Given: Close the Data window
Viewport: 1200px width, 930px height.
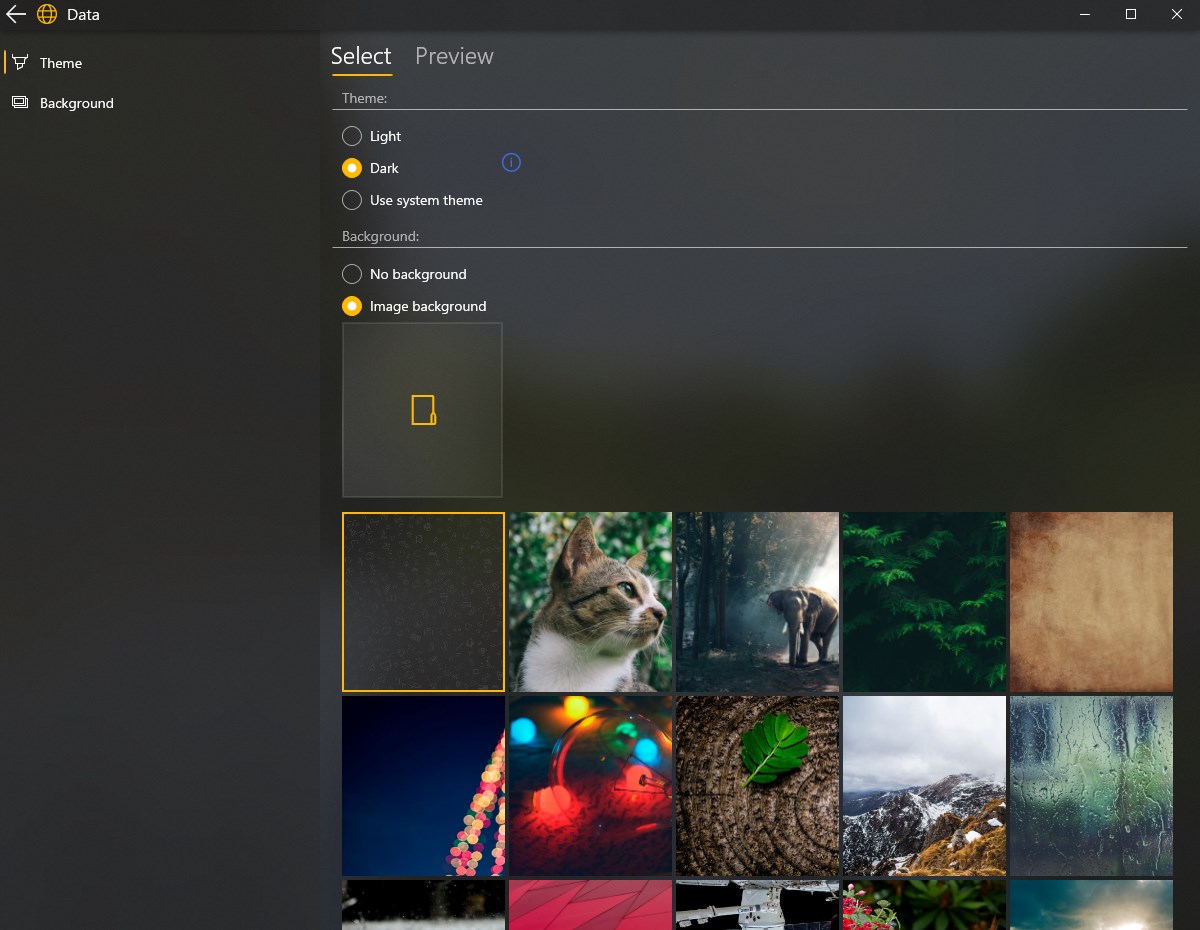Looking at the screenshot, I should [1177, 14].
